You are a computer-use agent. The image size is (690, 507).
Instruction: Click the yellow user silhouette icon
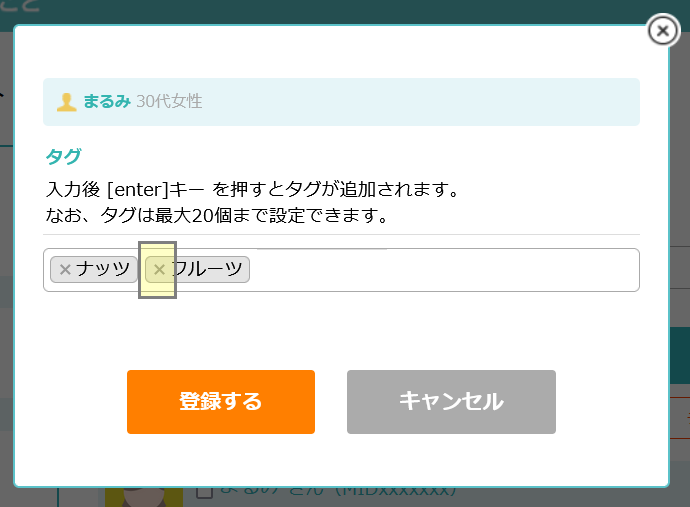coord(67,102)
